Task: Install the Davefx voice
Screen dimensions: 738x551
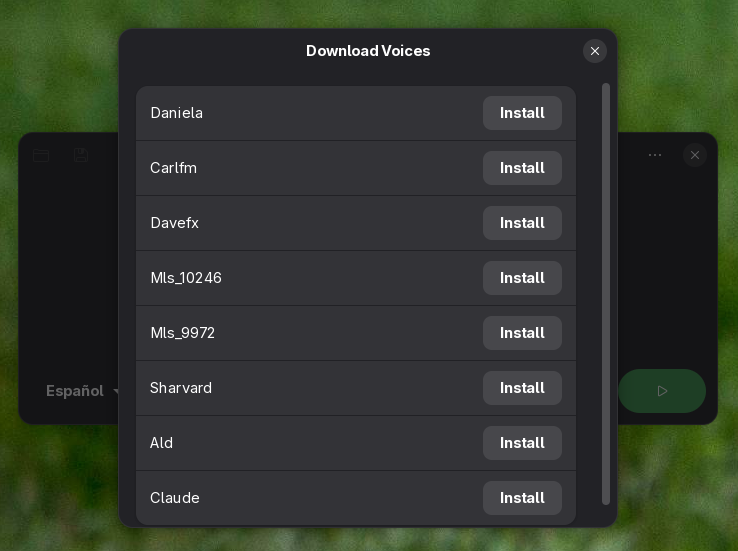Action: (x=522, y=223)
